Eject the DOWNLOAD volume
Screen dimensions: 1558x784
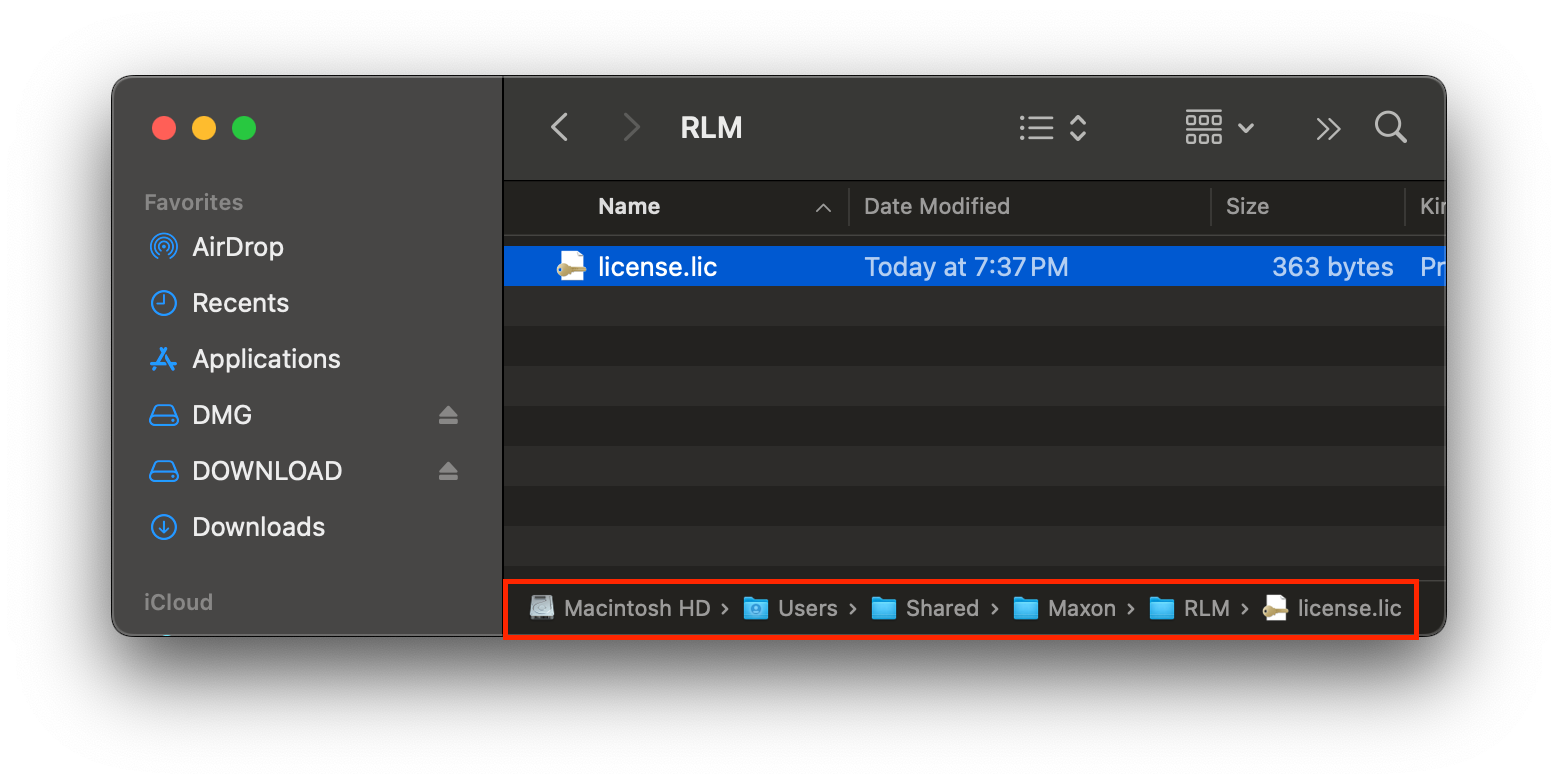click(447, 470)
